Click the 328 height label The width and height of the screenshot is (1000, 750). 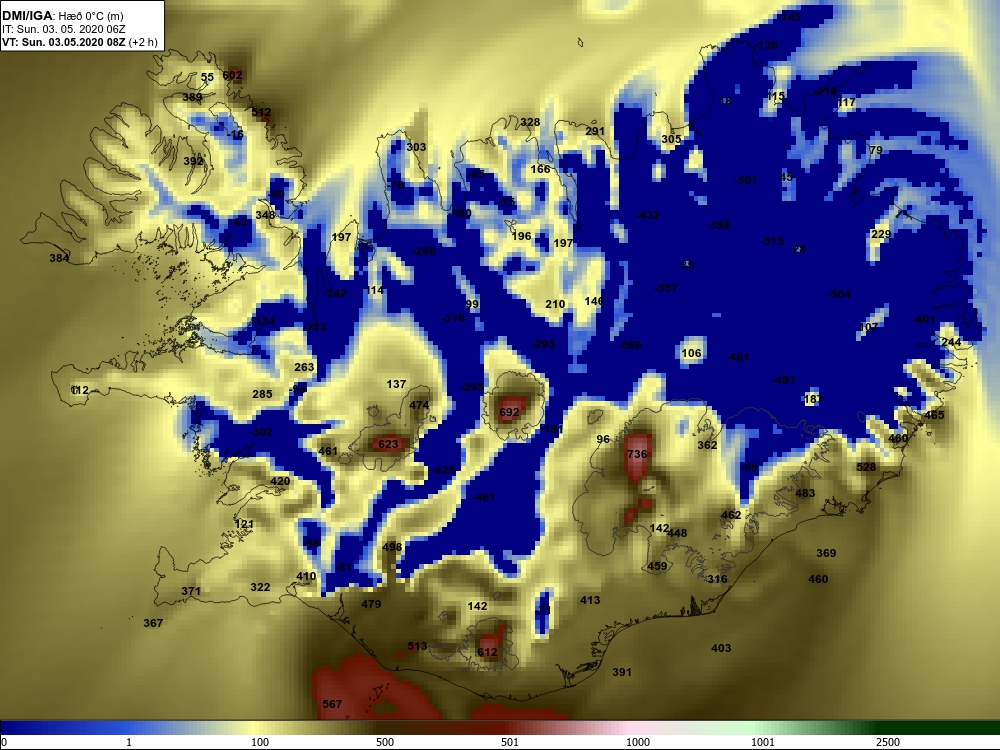(530, 122)
